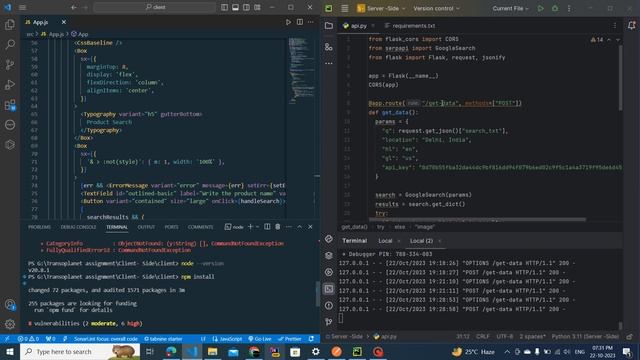This screenshot has height=360, width=640.
Task: Open PyCharm Python Packages tool window
Action: coord(329,256)
